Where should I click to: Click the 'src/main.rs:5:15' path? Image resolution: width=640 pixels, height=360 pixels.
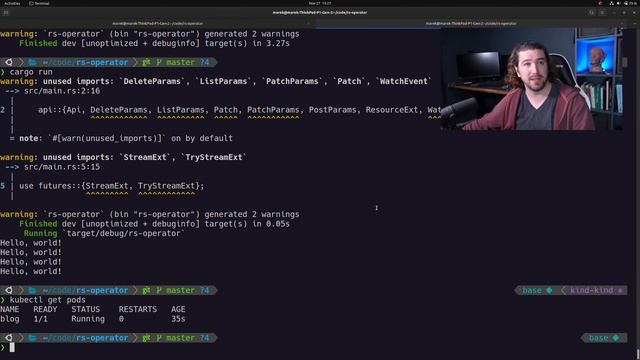pyautogui.click(x=62, y=167)
